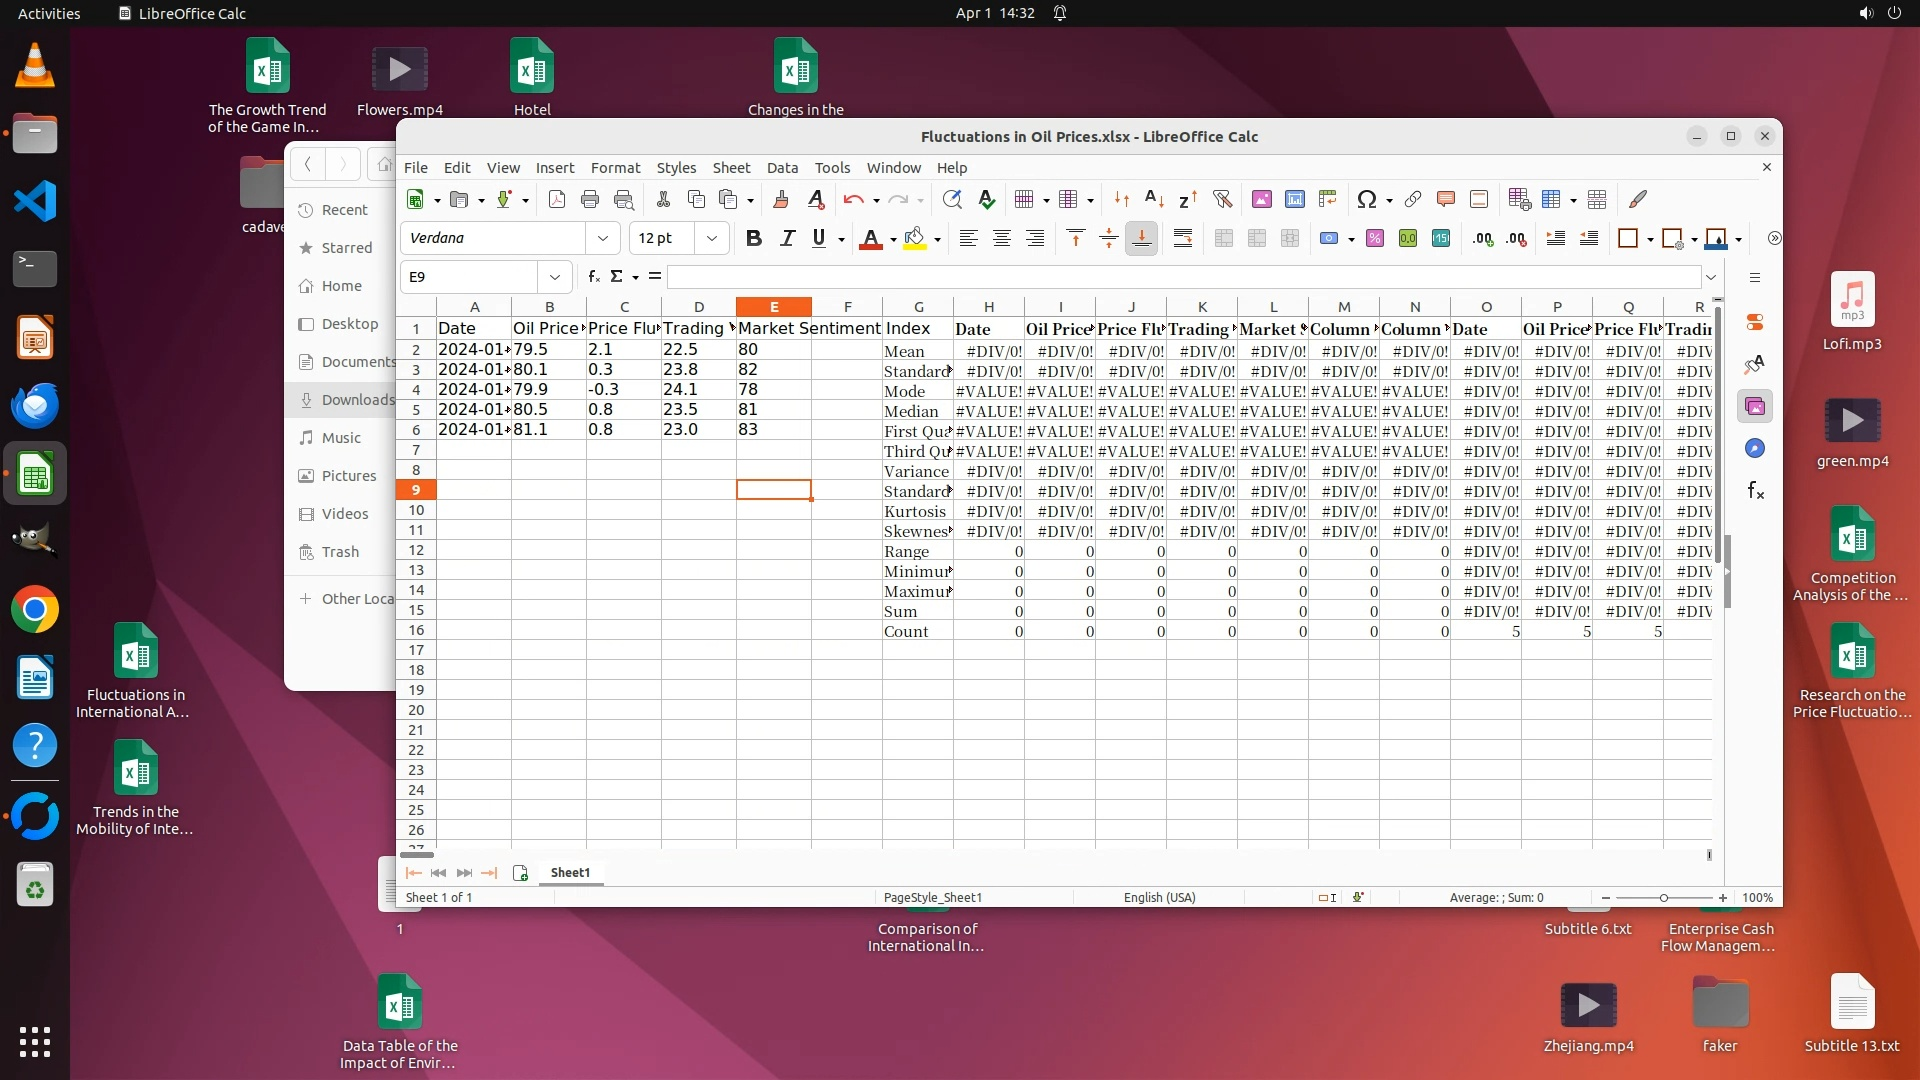
Task: Open the font size dropdown
Action: (711, 238)
